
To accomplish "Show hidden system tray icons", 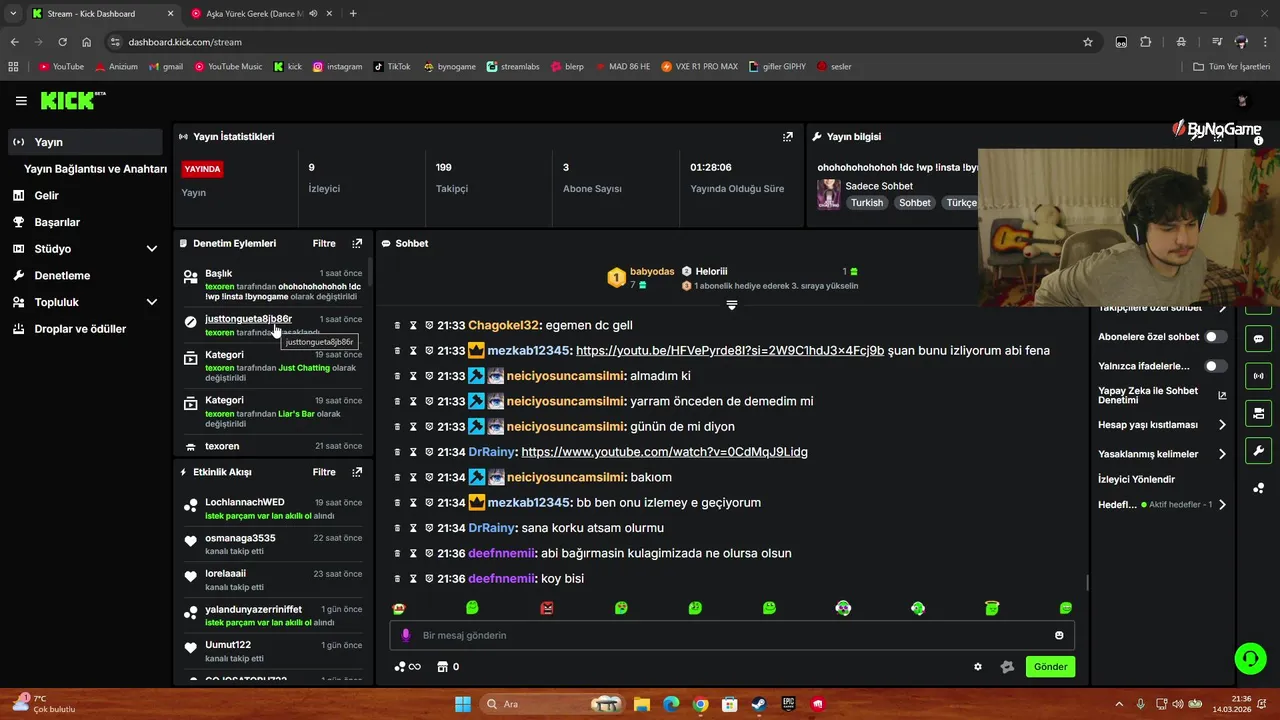I will 1119,704.
